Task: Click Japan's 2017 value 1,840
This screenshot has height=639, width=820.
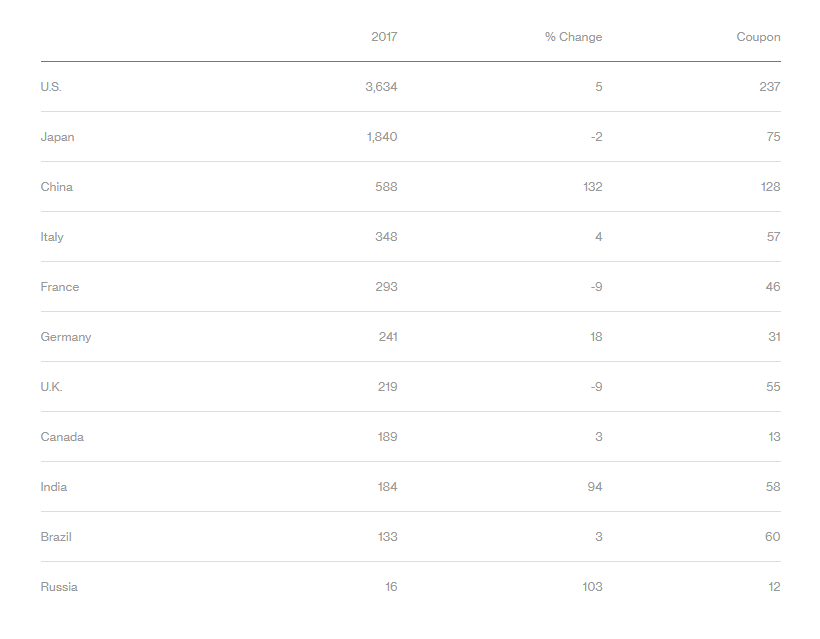Action: 382,137
